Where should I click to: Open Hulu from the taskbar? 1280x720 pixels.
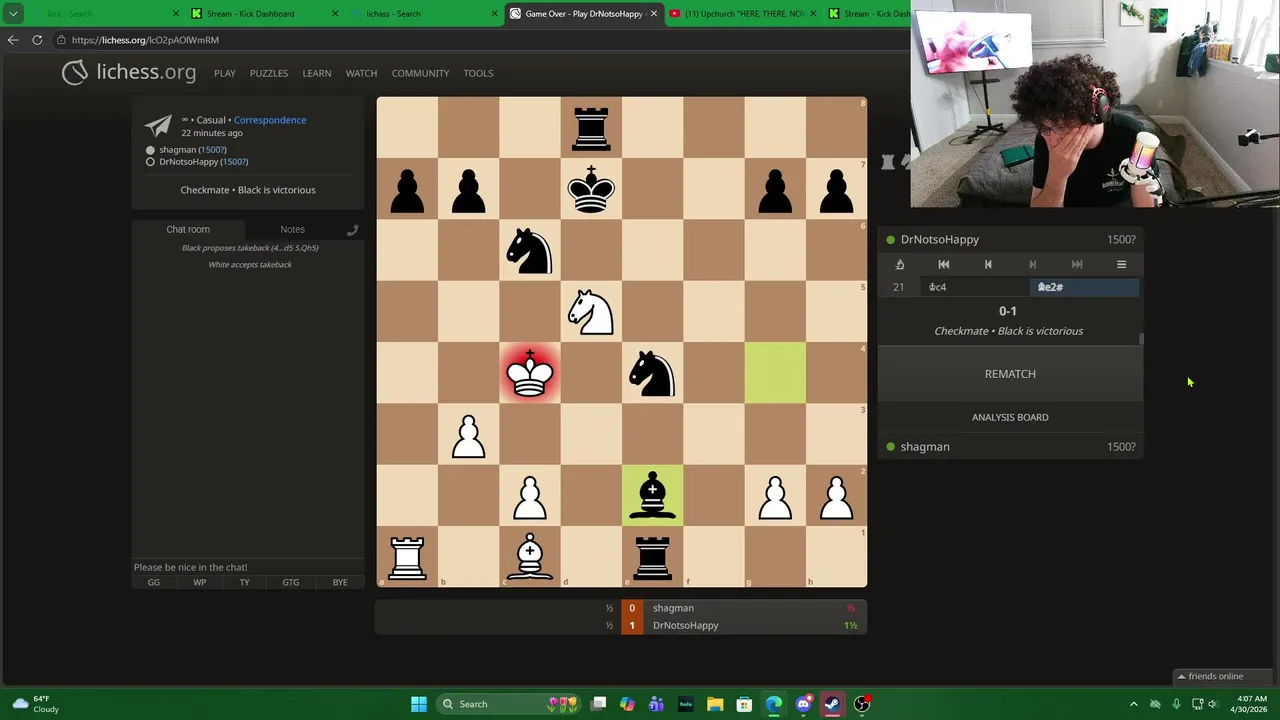[x=686, y=704]
